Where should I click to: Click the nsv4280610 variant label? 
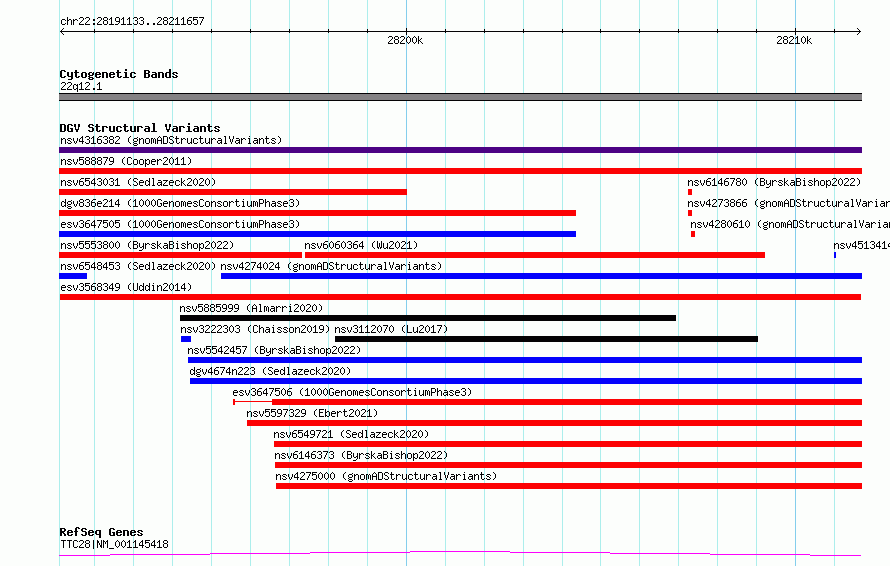point(790,224)
